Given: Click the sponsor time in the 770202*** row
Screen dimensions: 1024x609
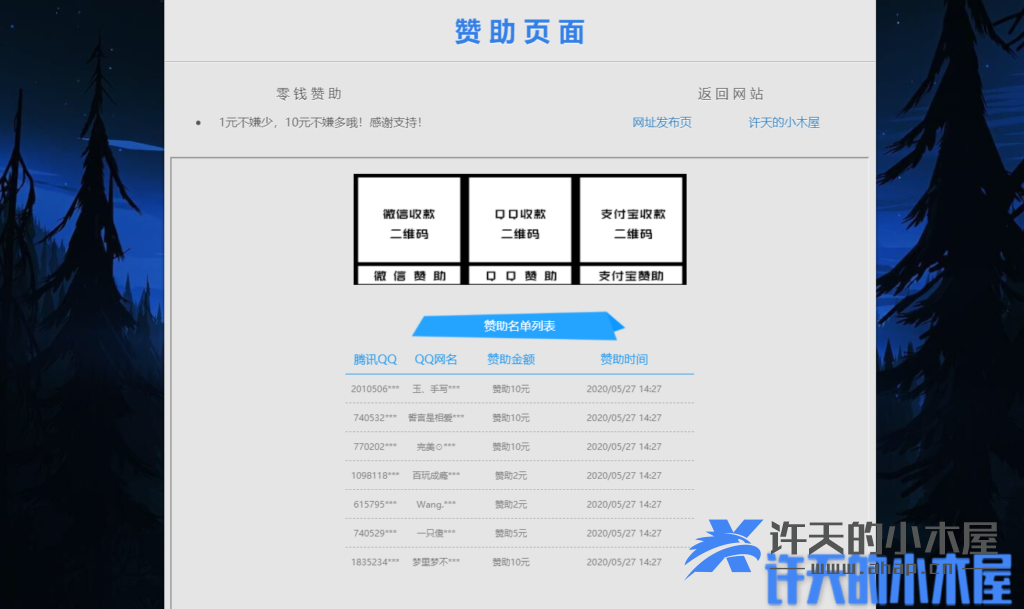Looking at the screenshot, I should [624, 447].
